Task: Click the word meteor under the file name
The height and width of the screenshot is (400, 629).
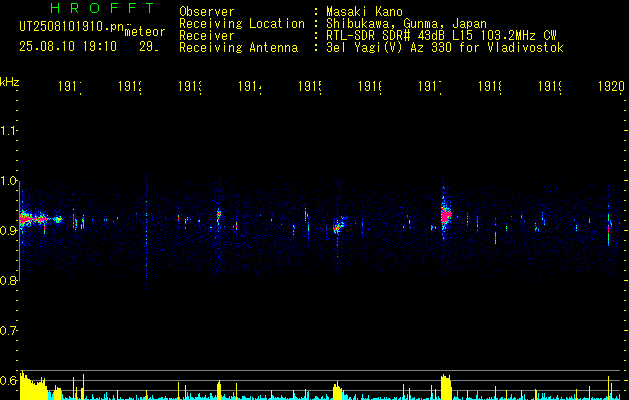Action: (x=145, y=32)
